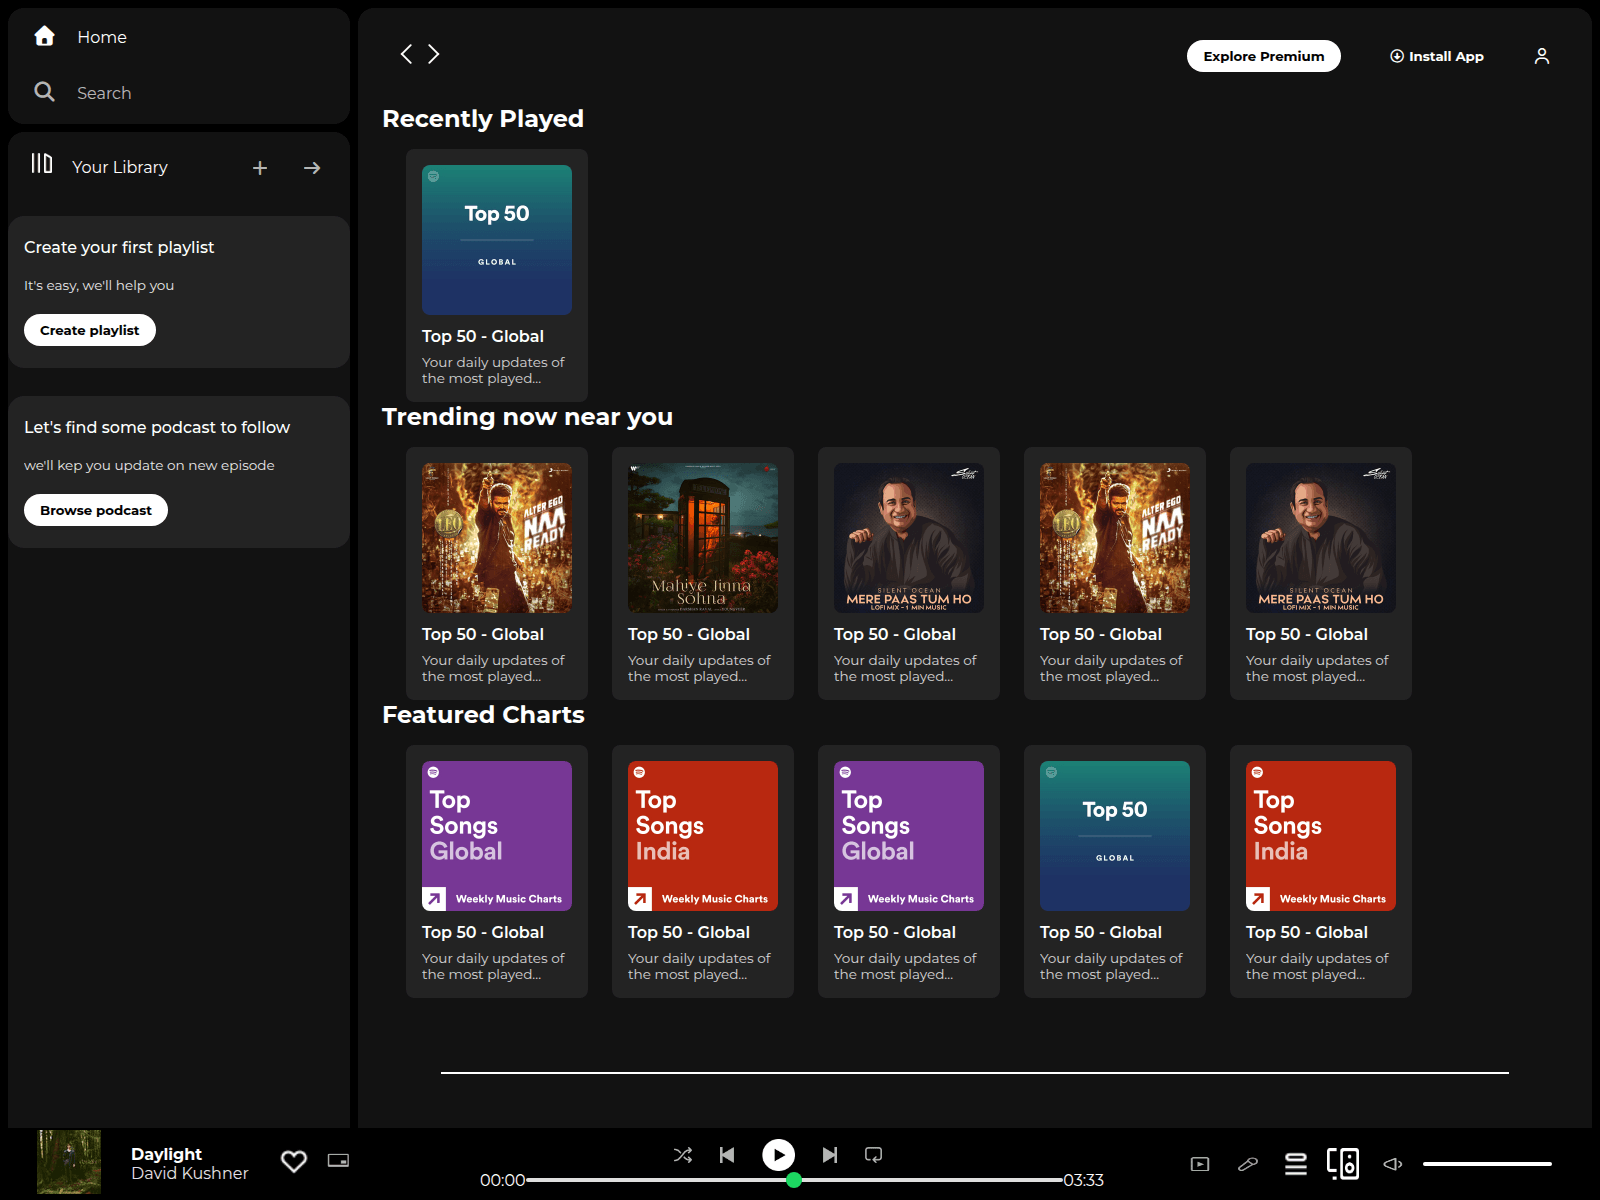Viewport: 1600px width, 1200px height.
Task: Click the Browse podcast button
Action: pyautogui.click(x=96, y=510)
